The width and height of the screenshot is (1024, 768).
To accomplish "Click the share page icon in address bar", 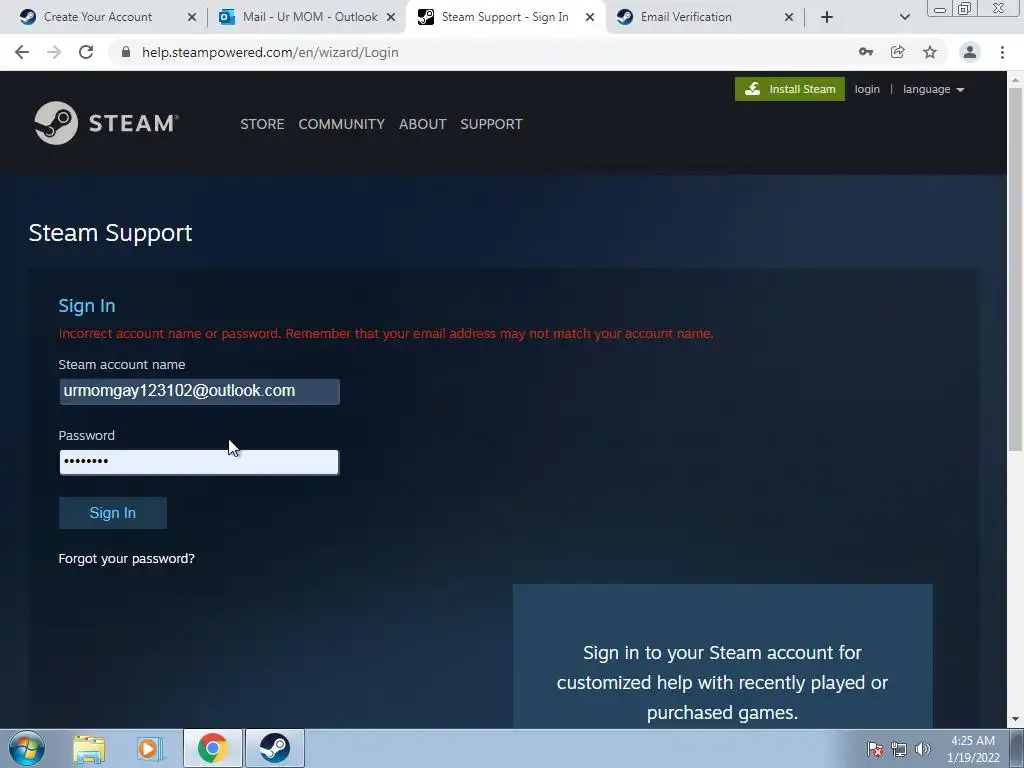I will pos(898,52).
